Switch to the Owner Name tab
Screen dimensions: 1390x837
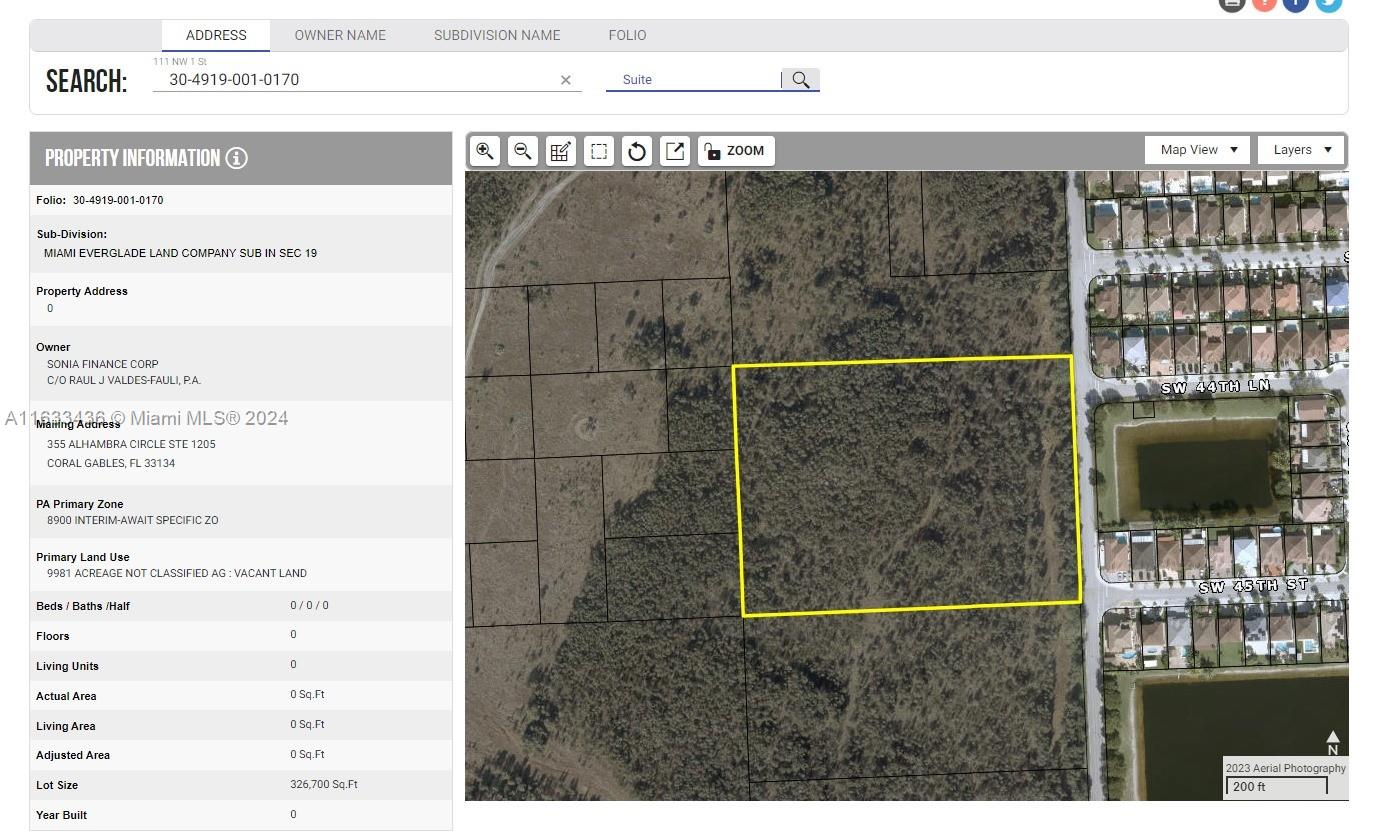click(340, 35)
